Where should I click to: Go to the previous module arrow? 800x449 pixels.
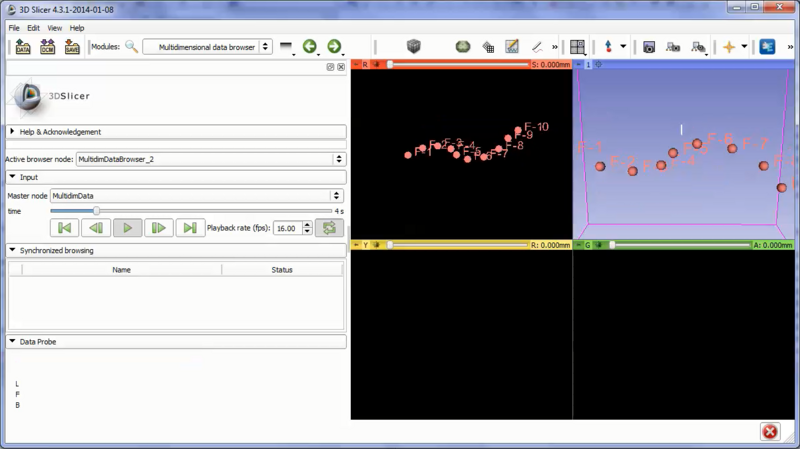(310, 46)
